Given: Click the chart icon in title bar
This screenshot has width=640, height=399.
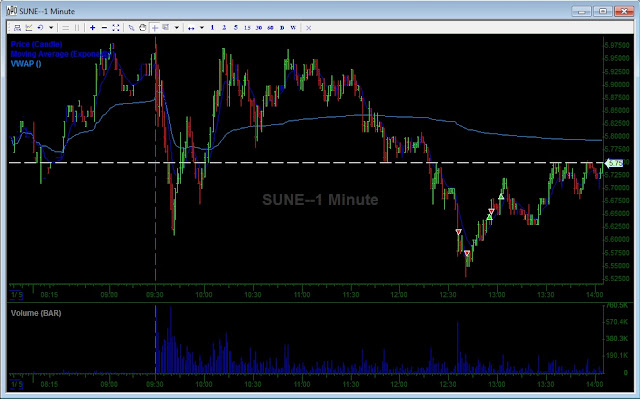Looking at the screenshot, I should (x=12, y=11).
